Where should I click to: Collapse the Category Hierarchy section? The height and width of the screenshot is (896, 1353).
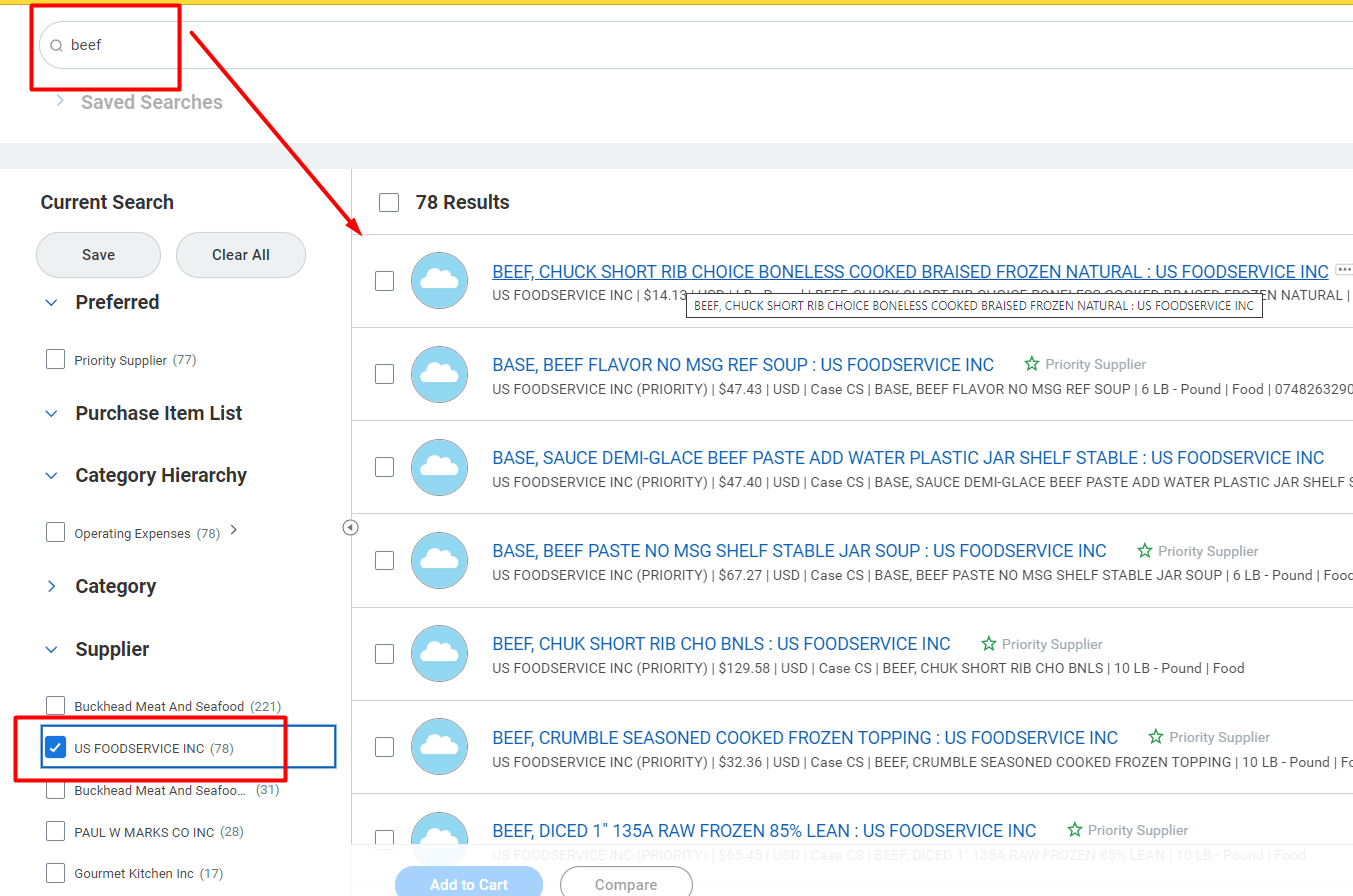[52, 475]
